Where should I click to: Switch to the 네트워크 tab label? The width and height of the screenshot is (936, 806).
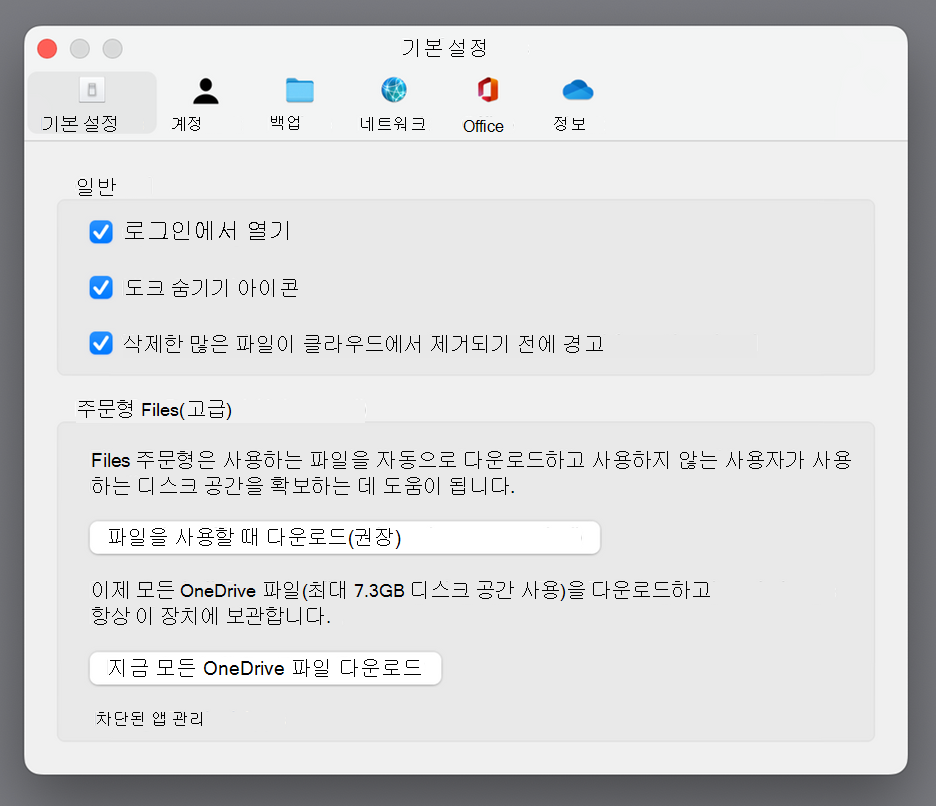[x=392, y=124]
